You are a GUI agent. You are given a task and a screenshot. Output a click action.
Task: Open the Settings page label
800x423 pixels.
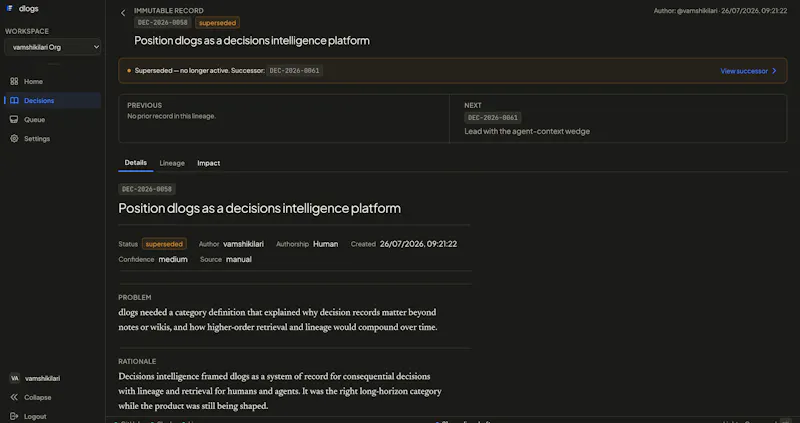[x=37, y=139]
